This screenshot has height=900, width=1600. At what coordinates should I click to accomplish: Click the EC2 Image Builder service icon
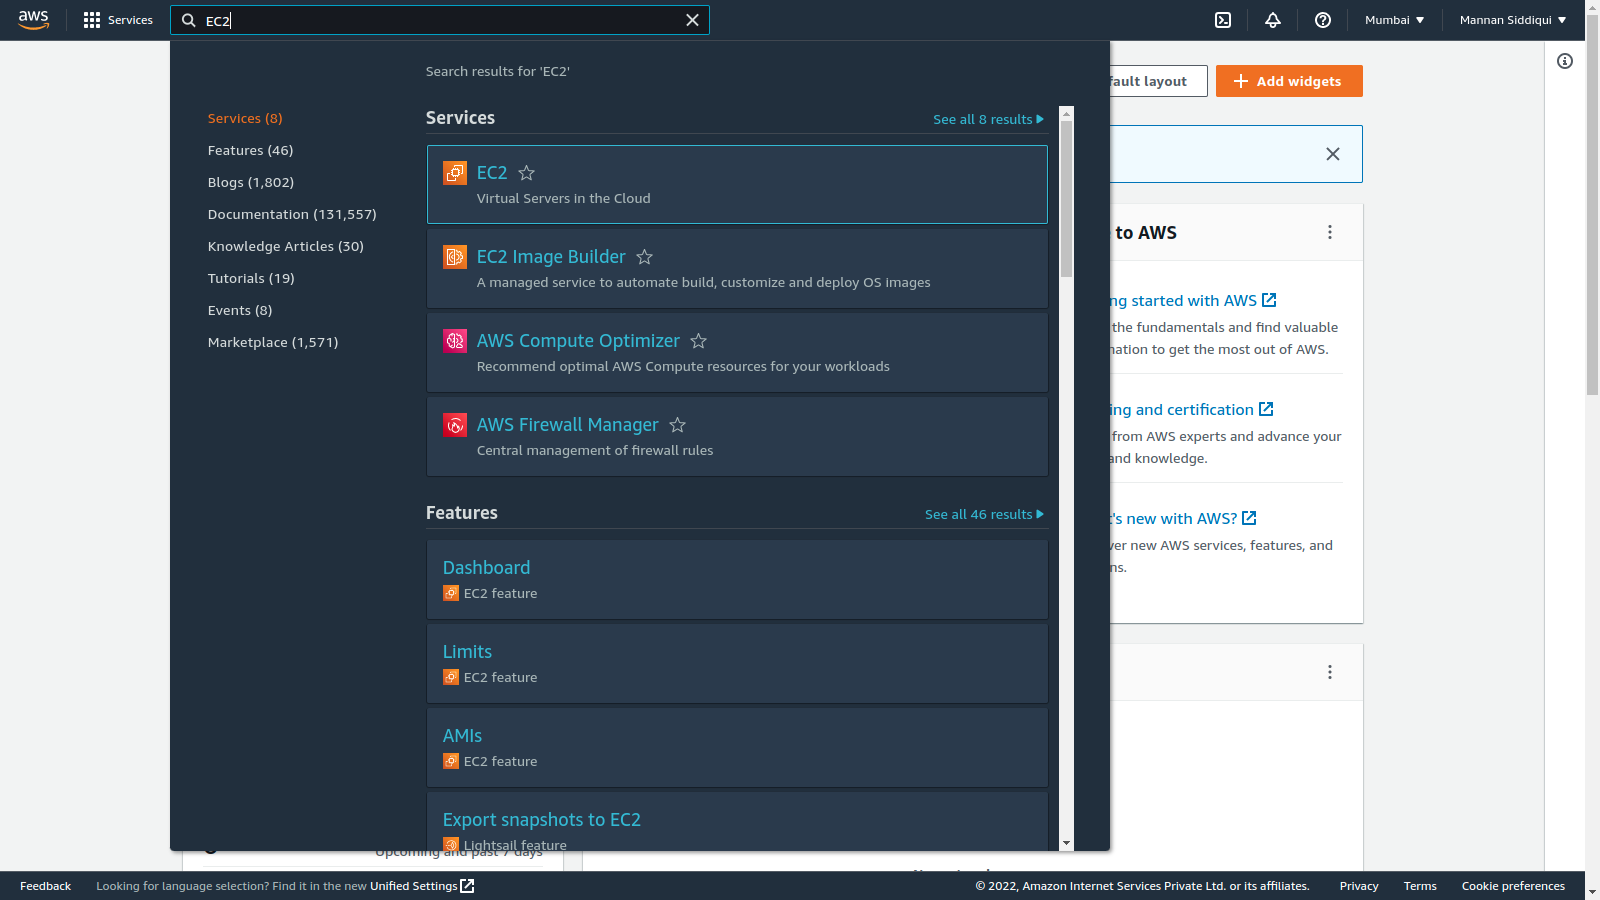coord(455,256)
